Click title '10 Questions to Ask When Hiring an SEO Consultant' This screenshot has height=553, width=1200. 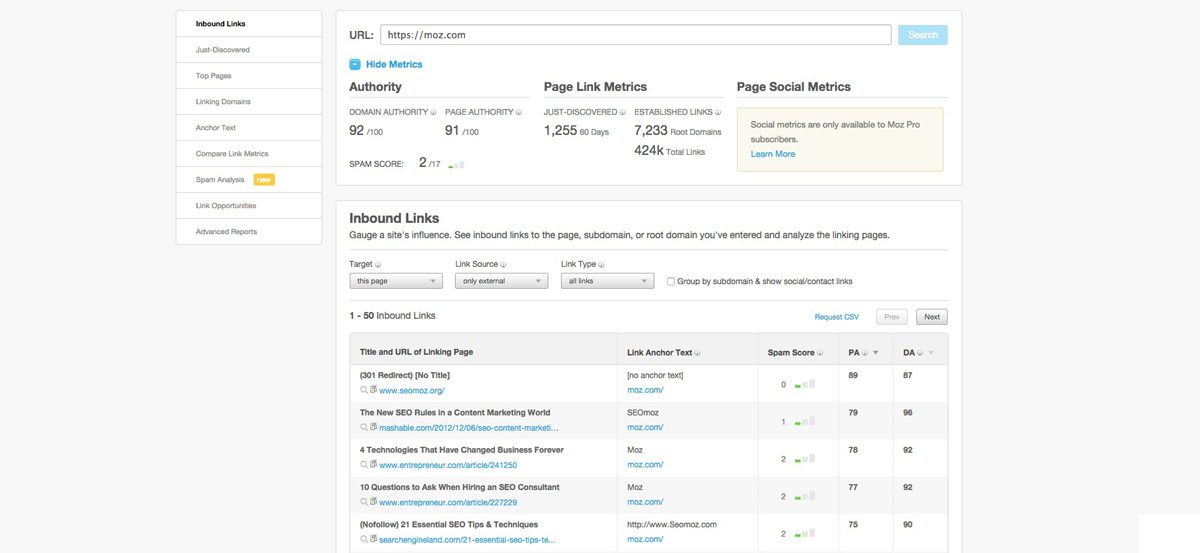click(460, 487)
